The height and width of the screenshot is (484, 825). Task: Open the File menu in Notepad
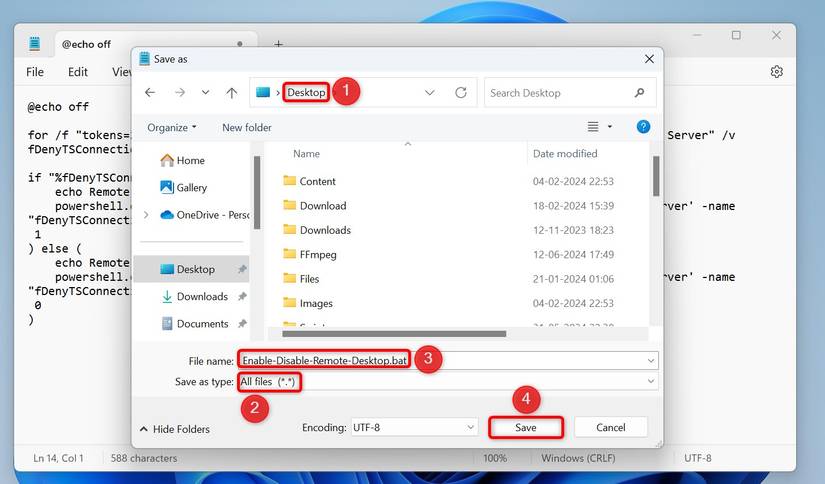35,72
